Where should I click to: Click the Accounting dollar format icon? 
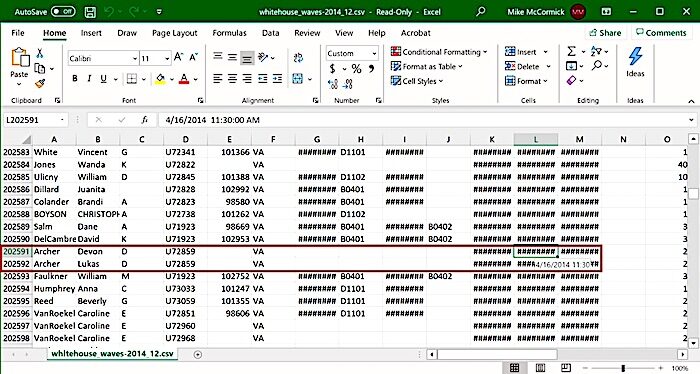(x=332, y=69)
